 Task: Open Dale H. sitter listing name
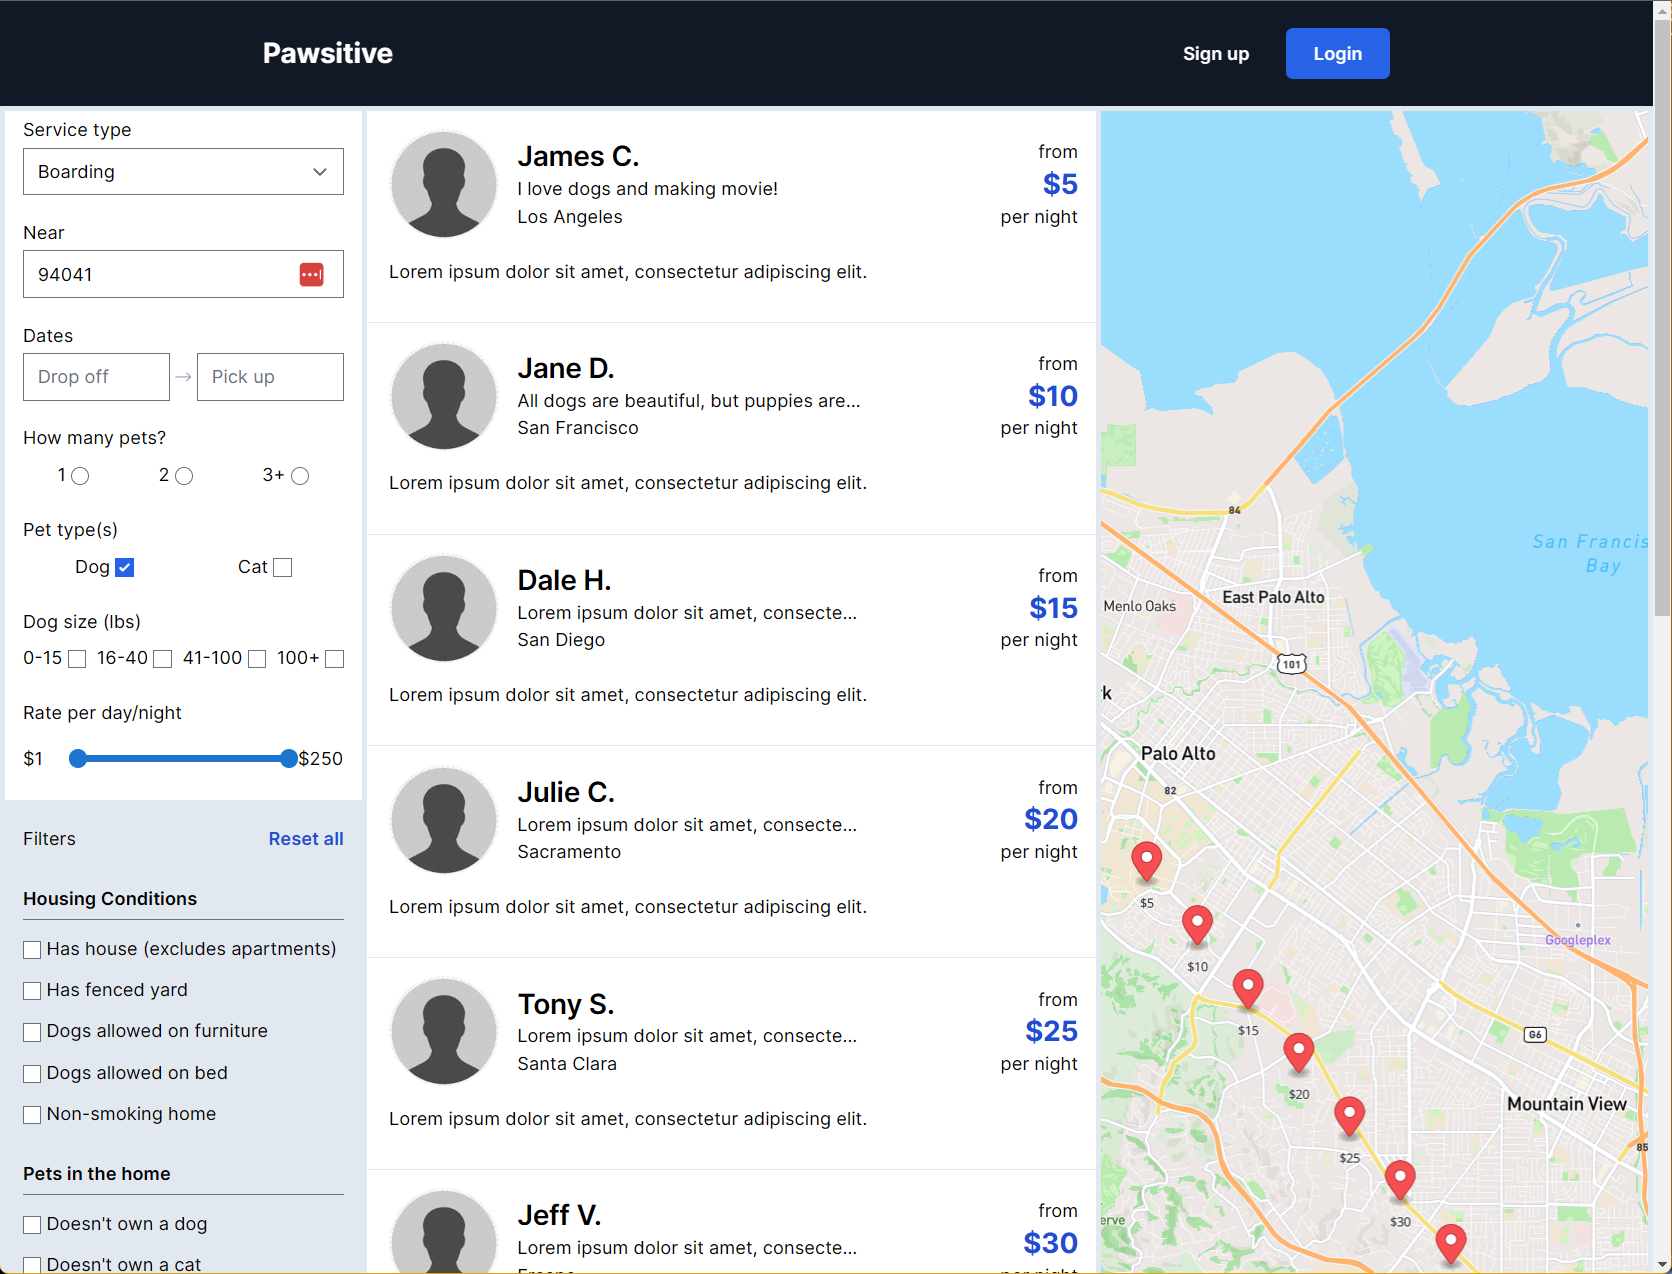click(564, 581)
